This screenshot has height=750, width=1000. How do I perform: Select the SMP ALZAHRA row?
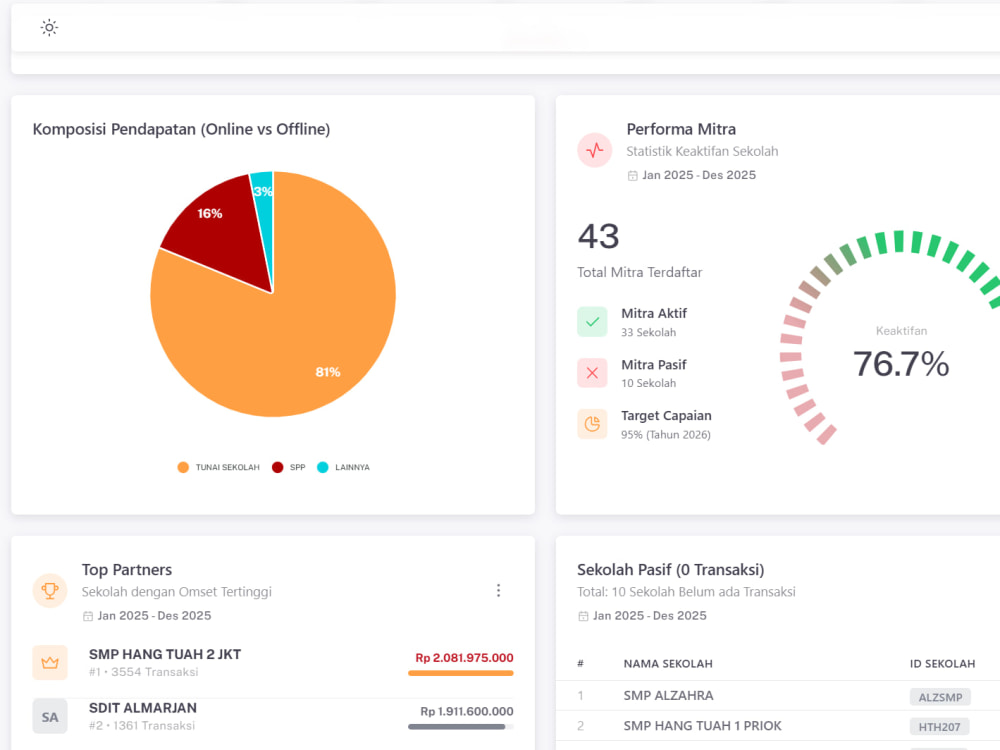click(x=778, y=696)
